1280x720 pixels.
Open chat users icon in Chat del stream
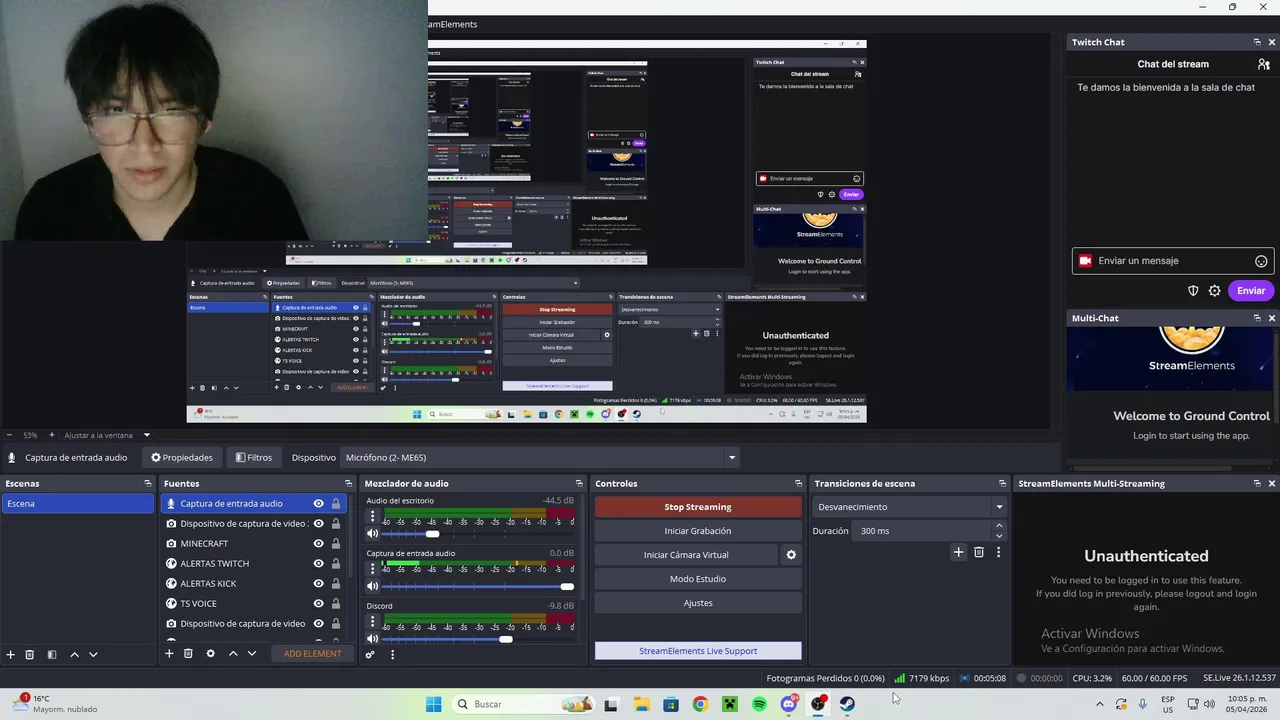(x=1264, y=64)
